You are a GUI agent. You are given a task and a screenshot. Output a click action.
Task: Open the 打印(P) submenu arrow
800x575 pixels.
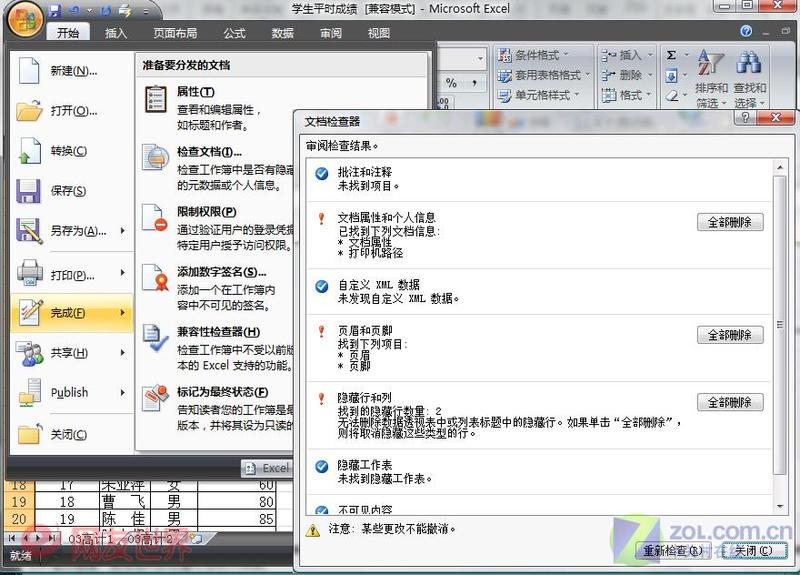click(122, 272)
